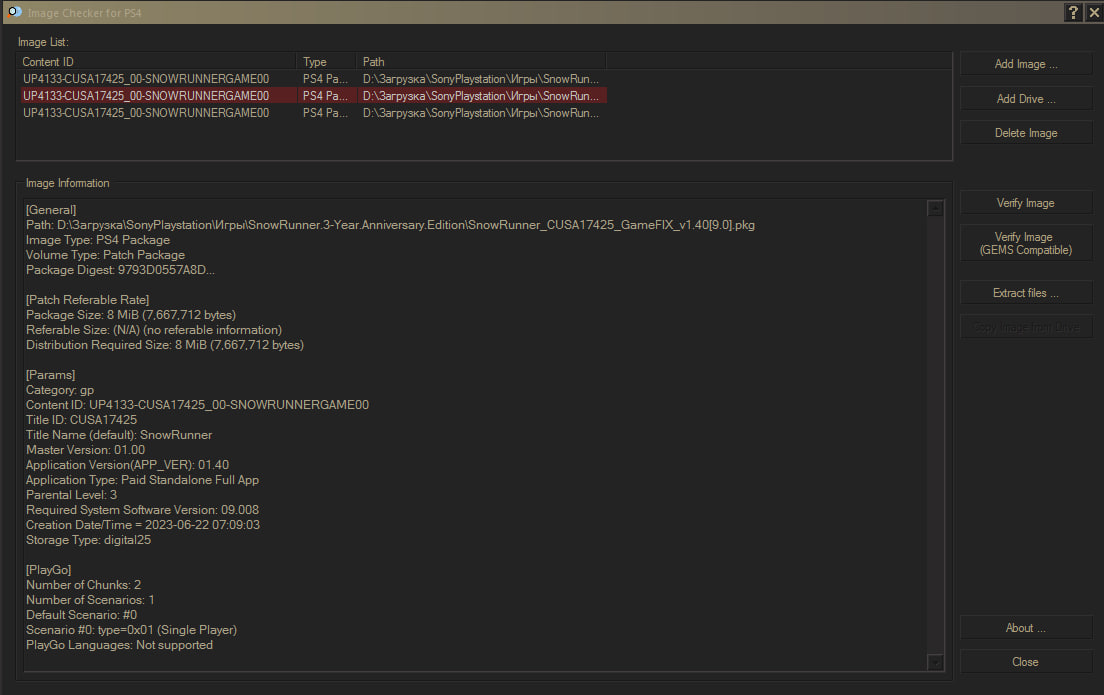Viewport: 1104px width, 695px height.
Task: Click the 'Number of Scenarios: 1' line
Action: point(90,600)
